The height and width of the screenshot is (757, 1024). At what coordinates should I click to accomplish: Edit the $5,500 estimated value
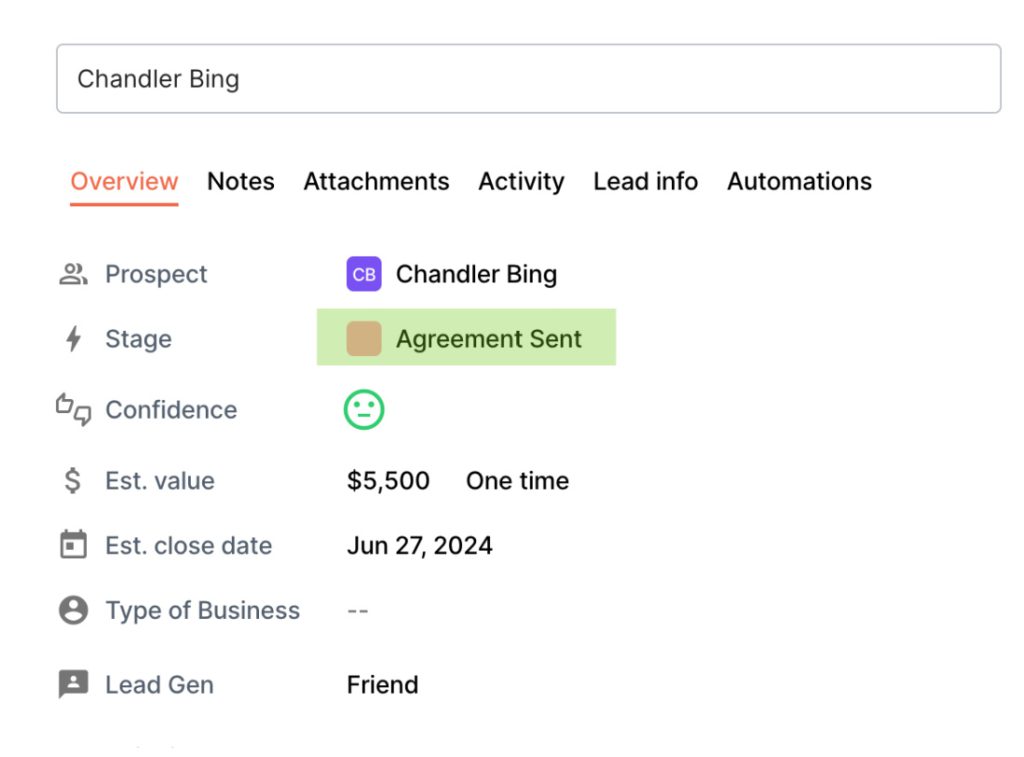click(x=388, y=481)
